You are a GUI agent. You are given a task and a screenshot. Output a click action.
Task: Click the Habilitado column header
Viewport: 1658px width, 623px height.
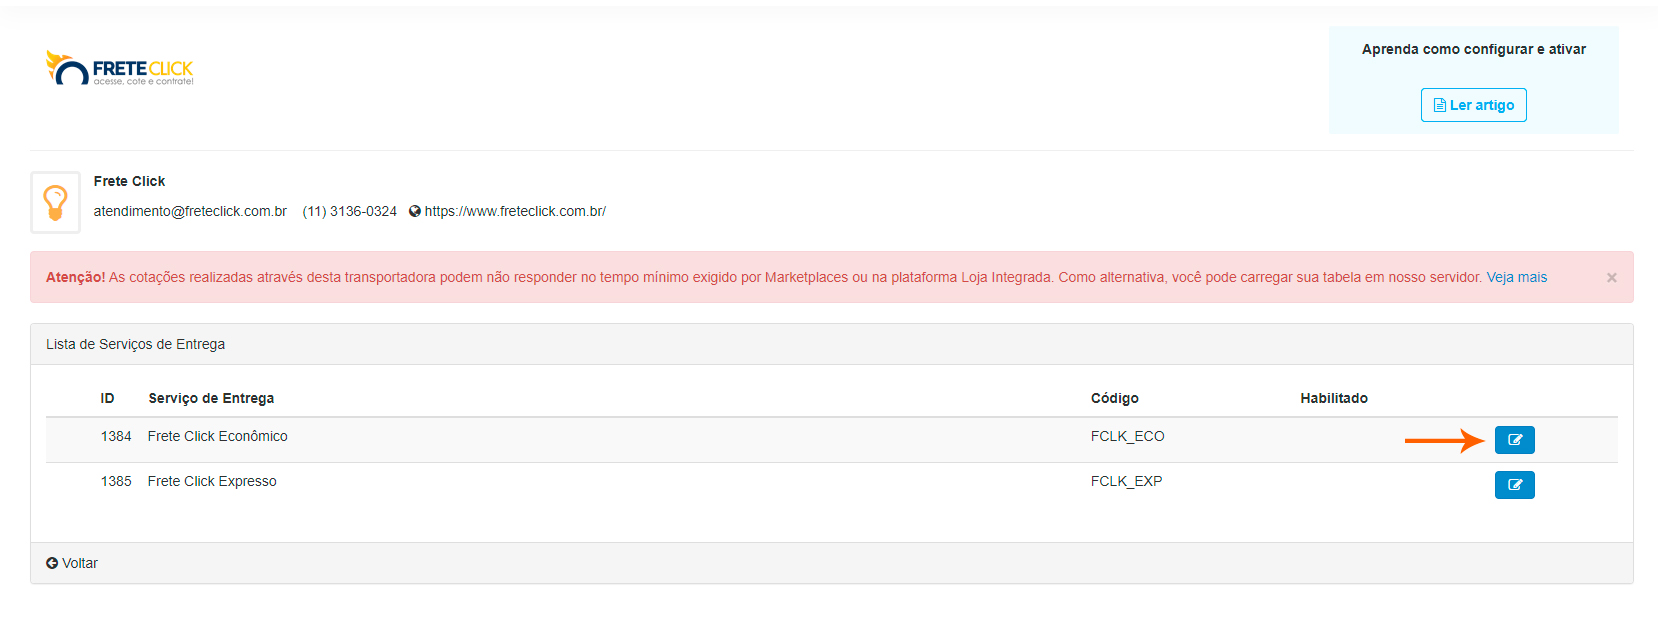click(1333, 398)
